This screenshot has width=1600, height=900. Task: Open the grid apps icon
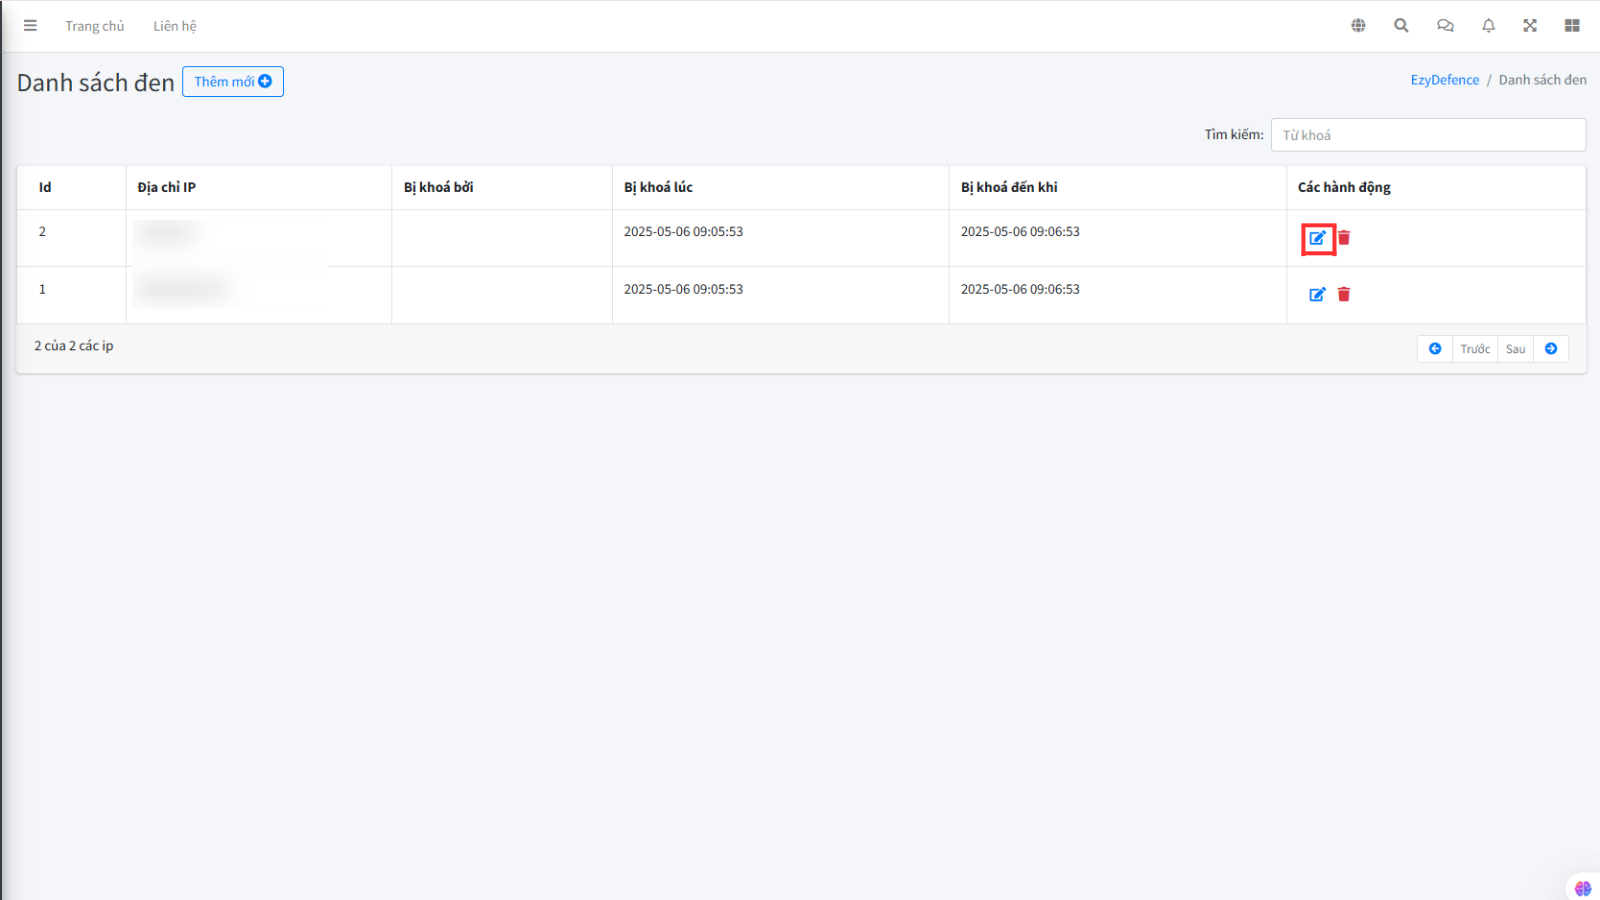tap(1572, 26)
